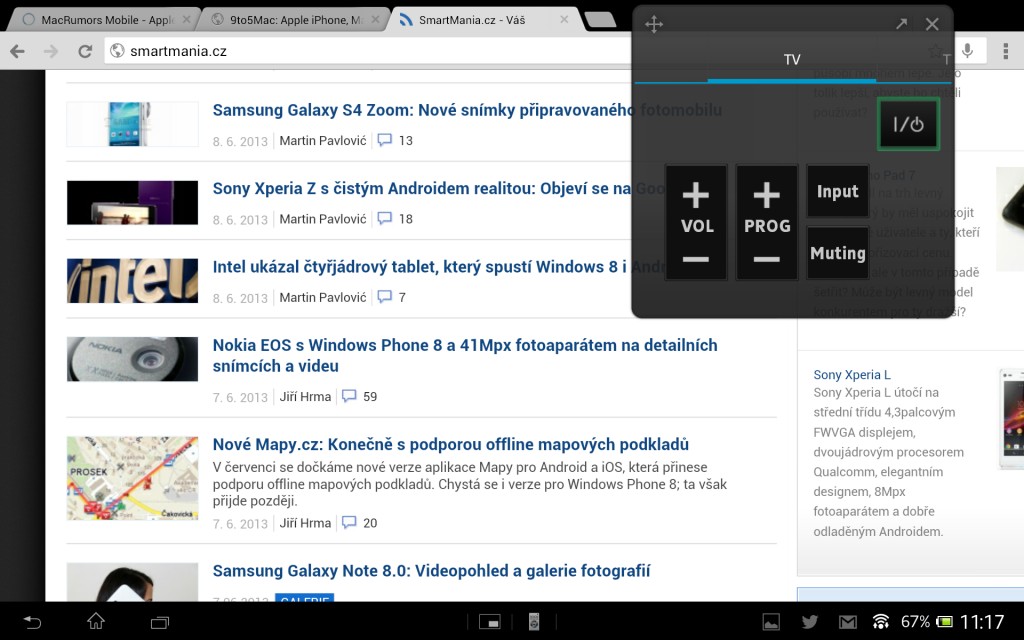Click the Nokia EOS camera thumbnail
Viewport: 1024px width, 640px height.
point(133,359)
